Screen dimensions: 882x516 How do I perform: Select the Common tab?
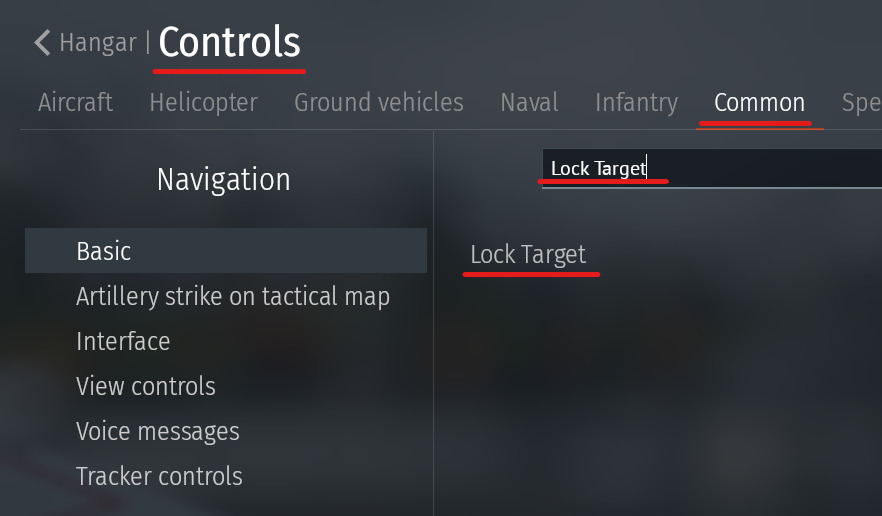pos(759,102)
